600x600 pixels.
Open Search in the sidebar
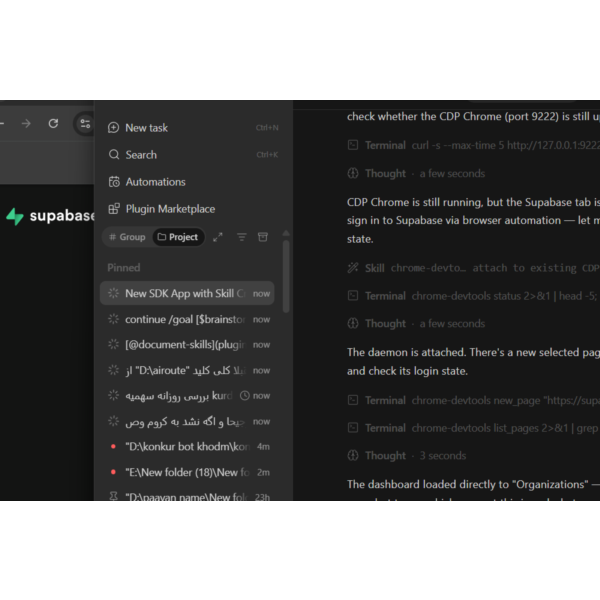tap(193, 155)
